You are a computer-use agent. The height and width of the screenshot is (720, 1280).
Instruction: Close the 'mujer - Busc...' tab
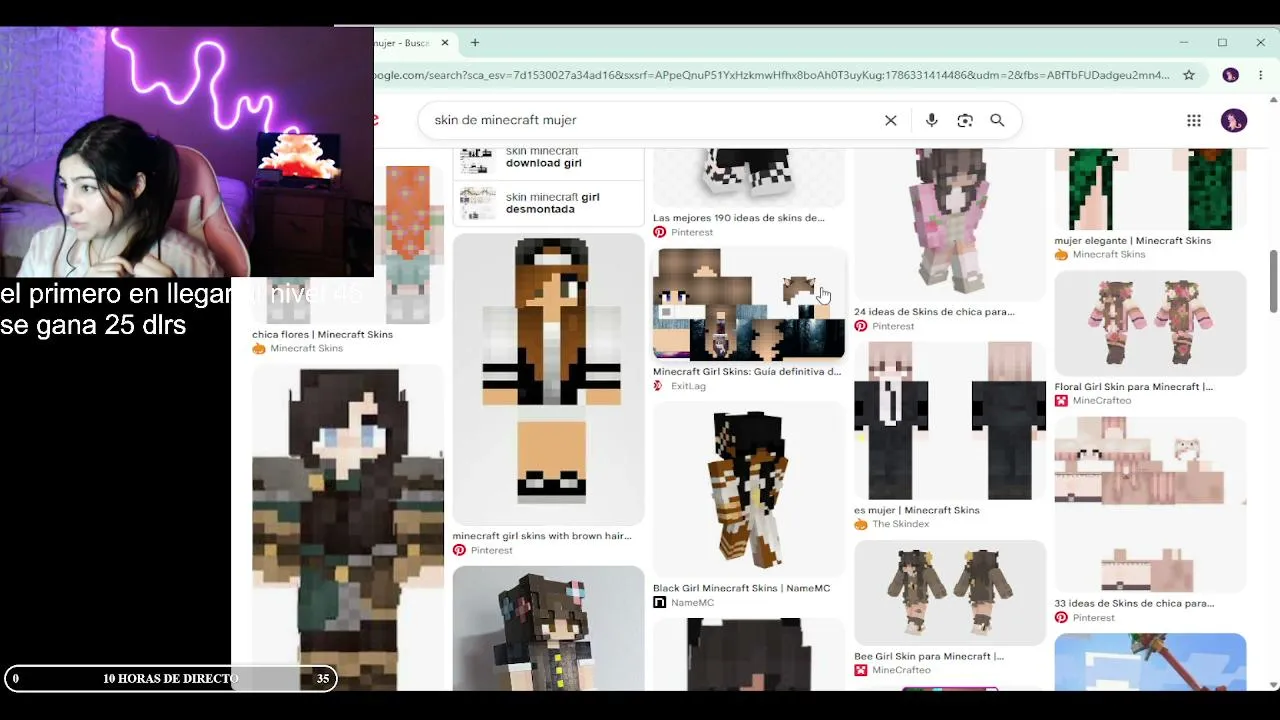point(445,43)
